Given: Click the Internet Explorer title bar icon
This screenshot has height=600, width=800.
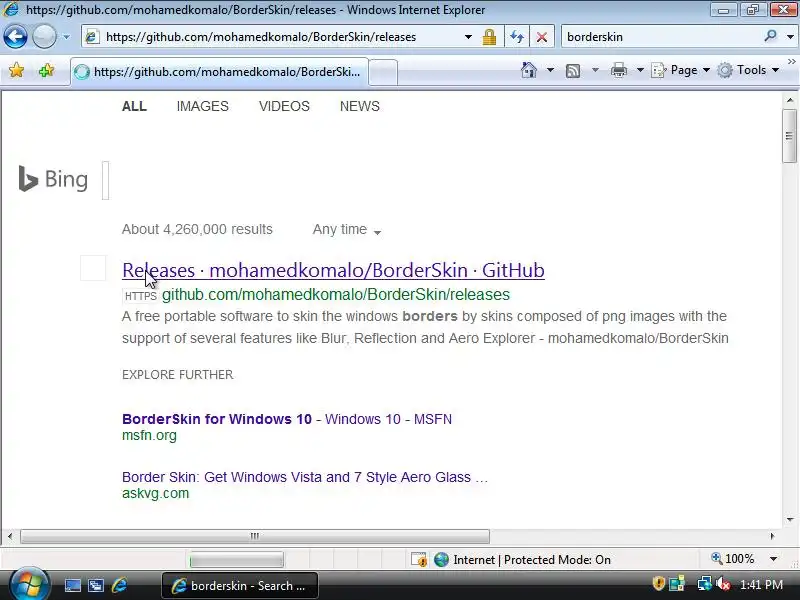Looking at the screenshot, I should click(x=11, y=9).
